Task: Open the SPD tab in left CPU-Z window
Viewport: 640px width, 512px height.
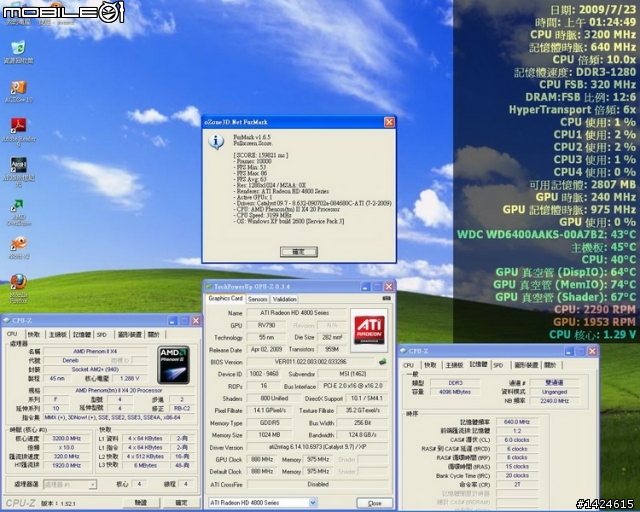Action: 102,335
